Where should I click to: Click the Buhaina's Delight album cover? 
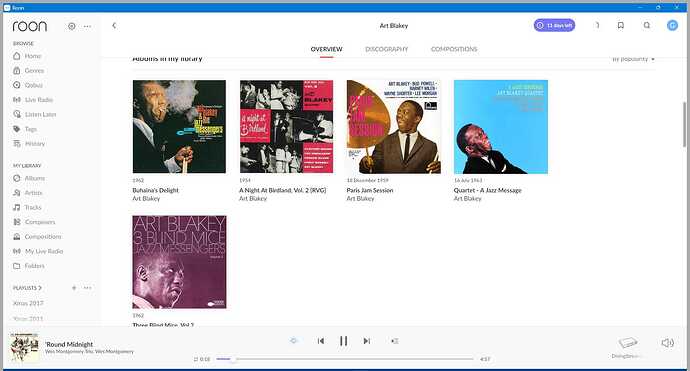click(179, 127)
